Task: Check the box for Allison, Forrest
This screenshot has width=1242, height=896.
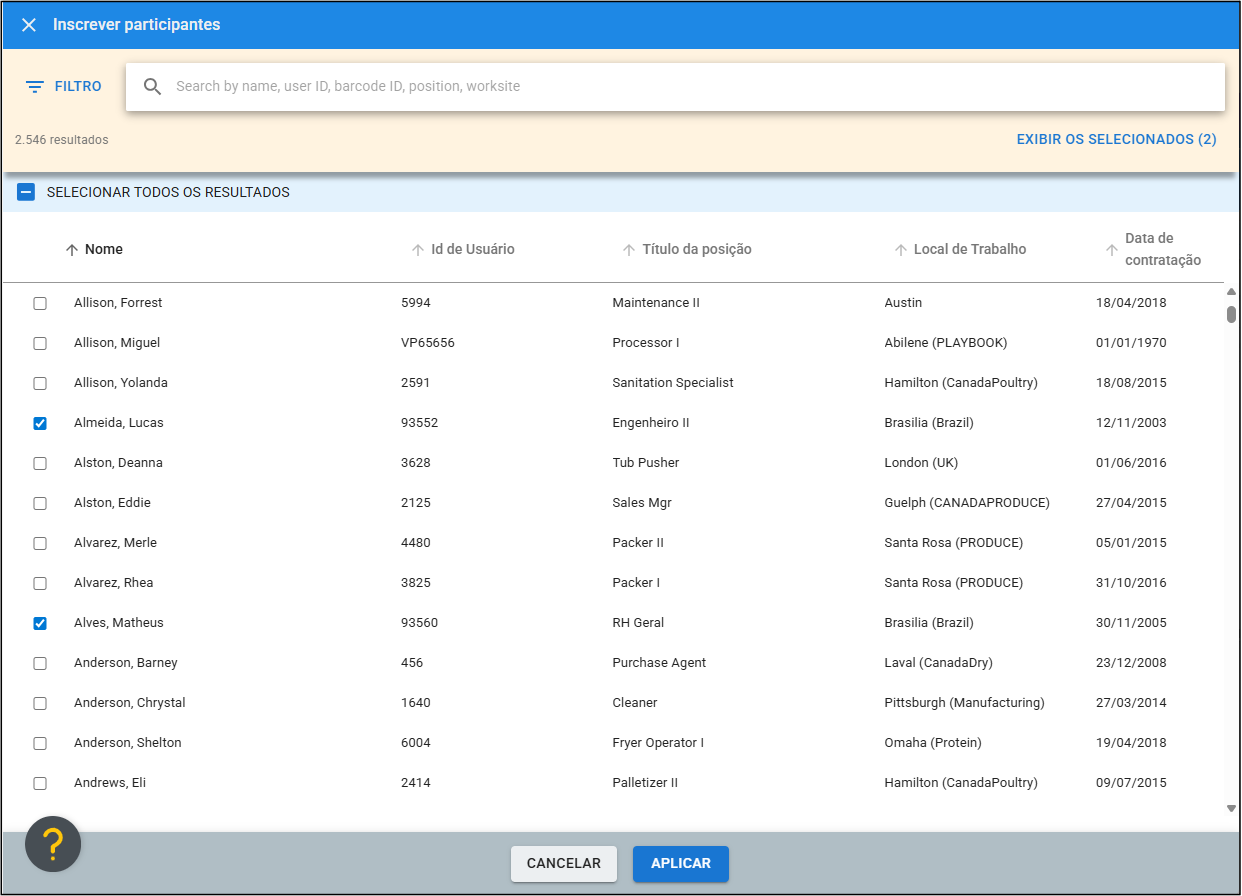Action: coord(40,303)
